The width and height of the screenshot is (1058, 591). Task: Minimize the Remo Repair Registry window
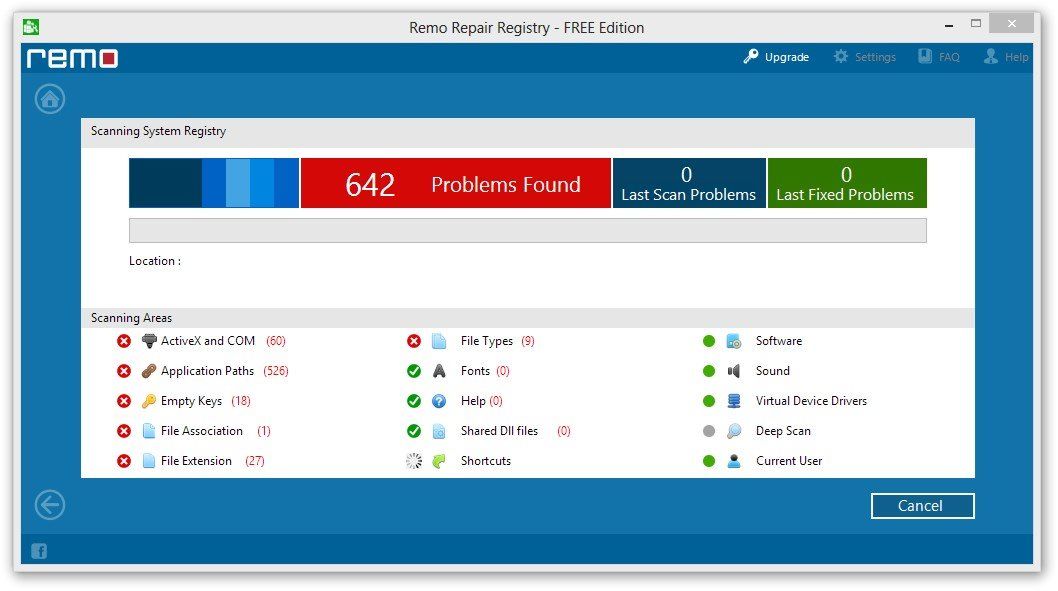[x=949, y=24]
